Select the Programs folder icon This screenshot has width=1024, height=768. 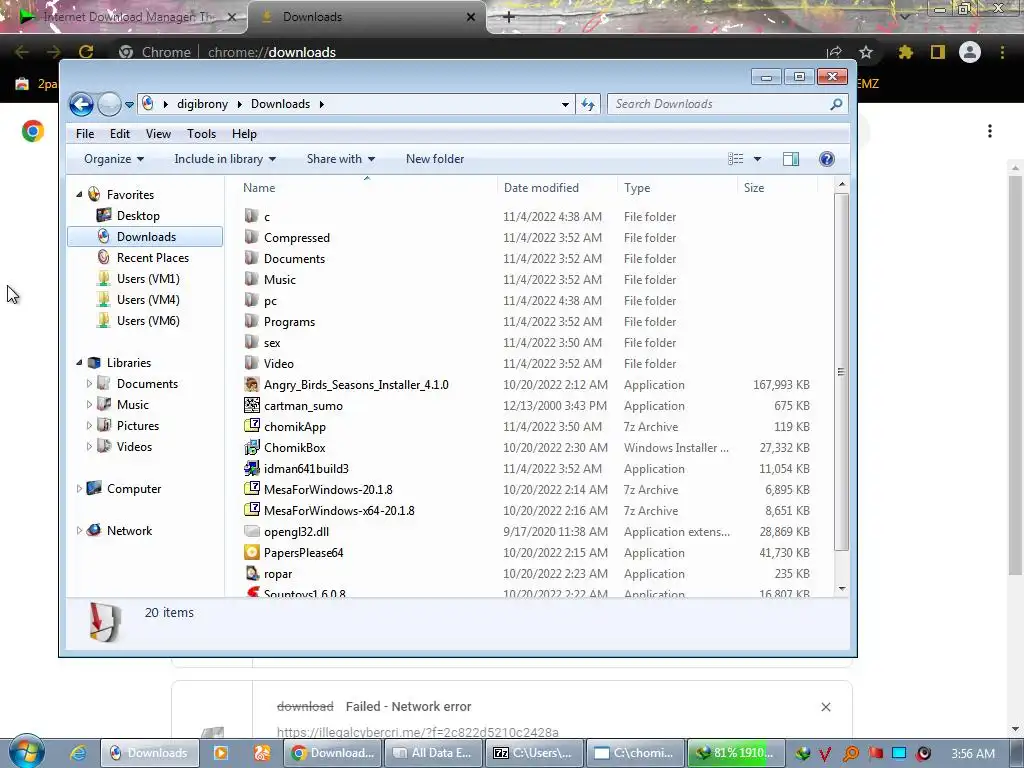[x=251, y=321]
